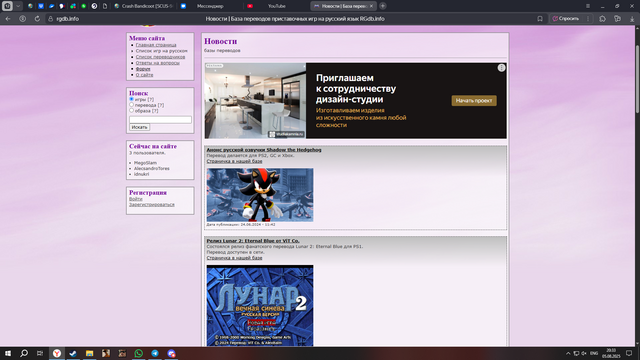Click the design studio kitchen ad image

(x=255, y=100)
